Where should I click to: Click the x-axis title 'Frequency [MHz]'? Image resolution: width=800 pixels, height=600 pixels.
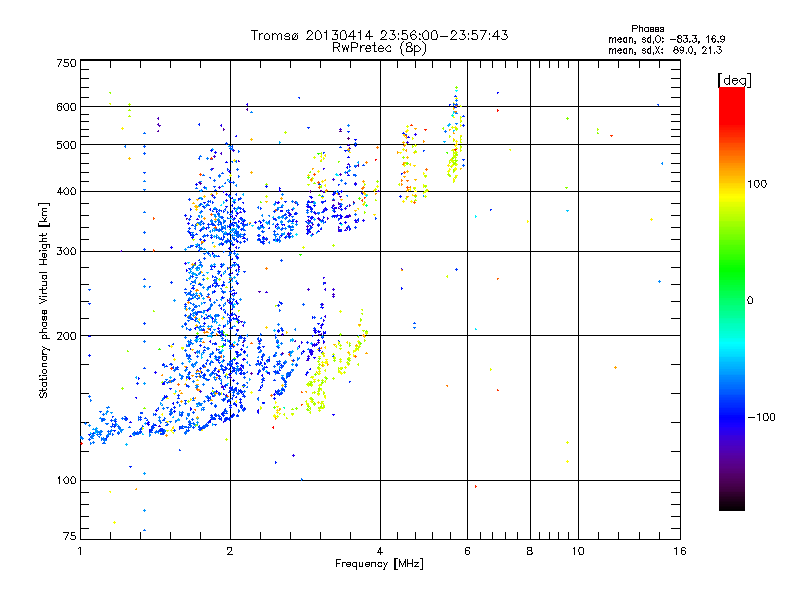coord(379,564)
